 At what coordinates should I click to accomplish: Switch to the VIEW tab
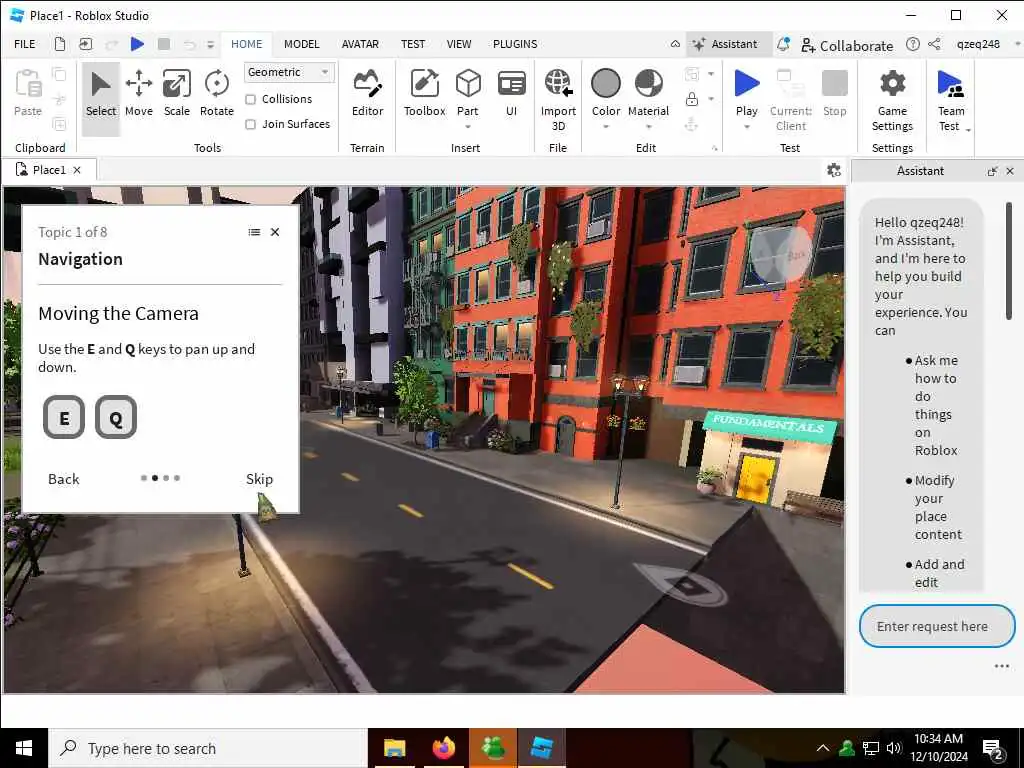click(458, 44)
